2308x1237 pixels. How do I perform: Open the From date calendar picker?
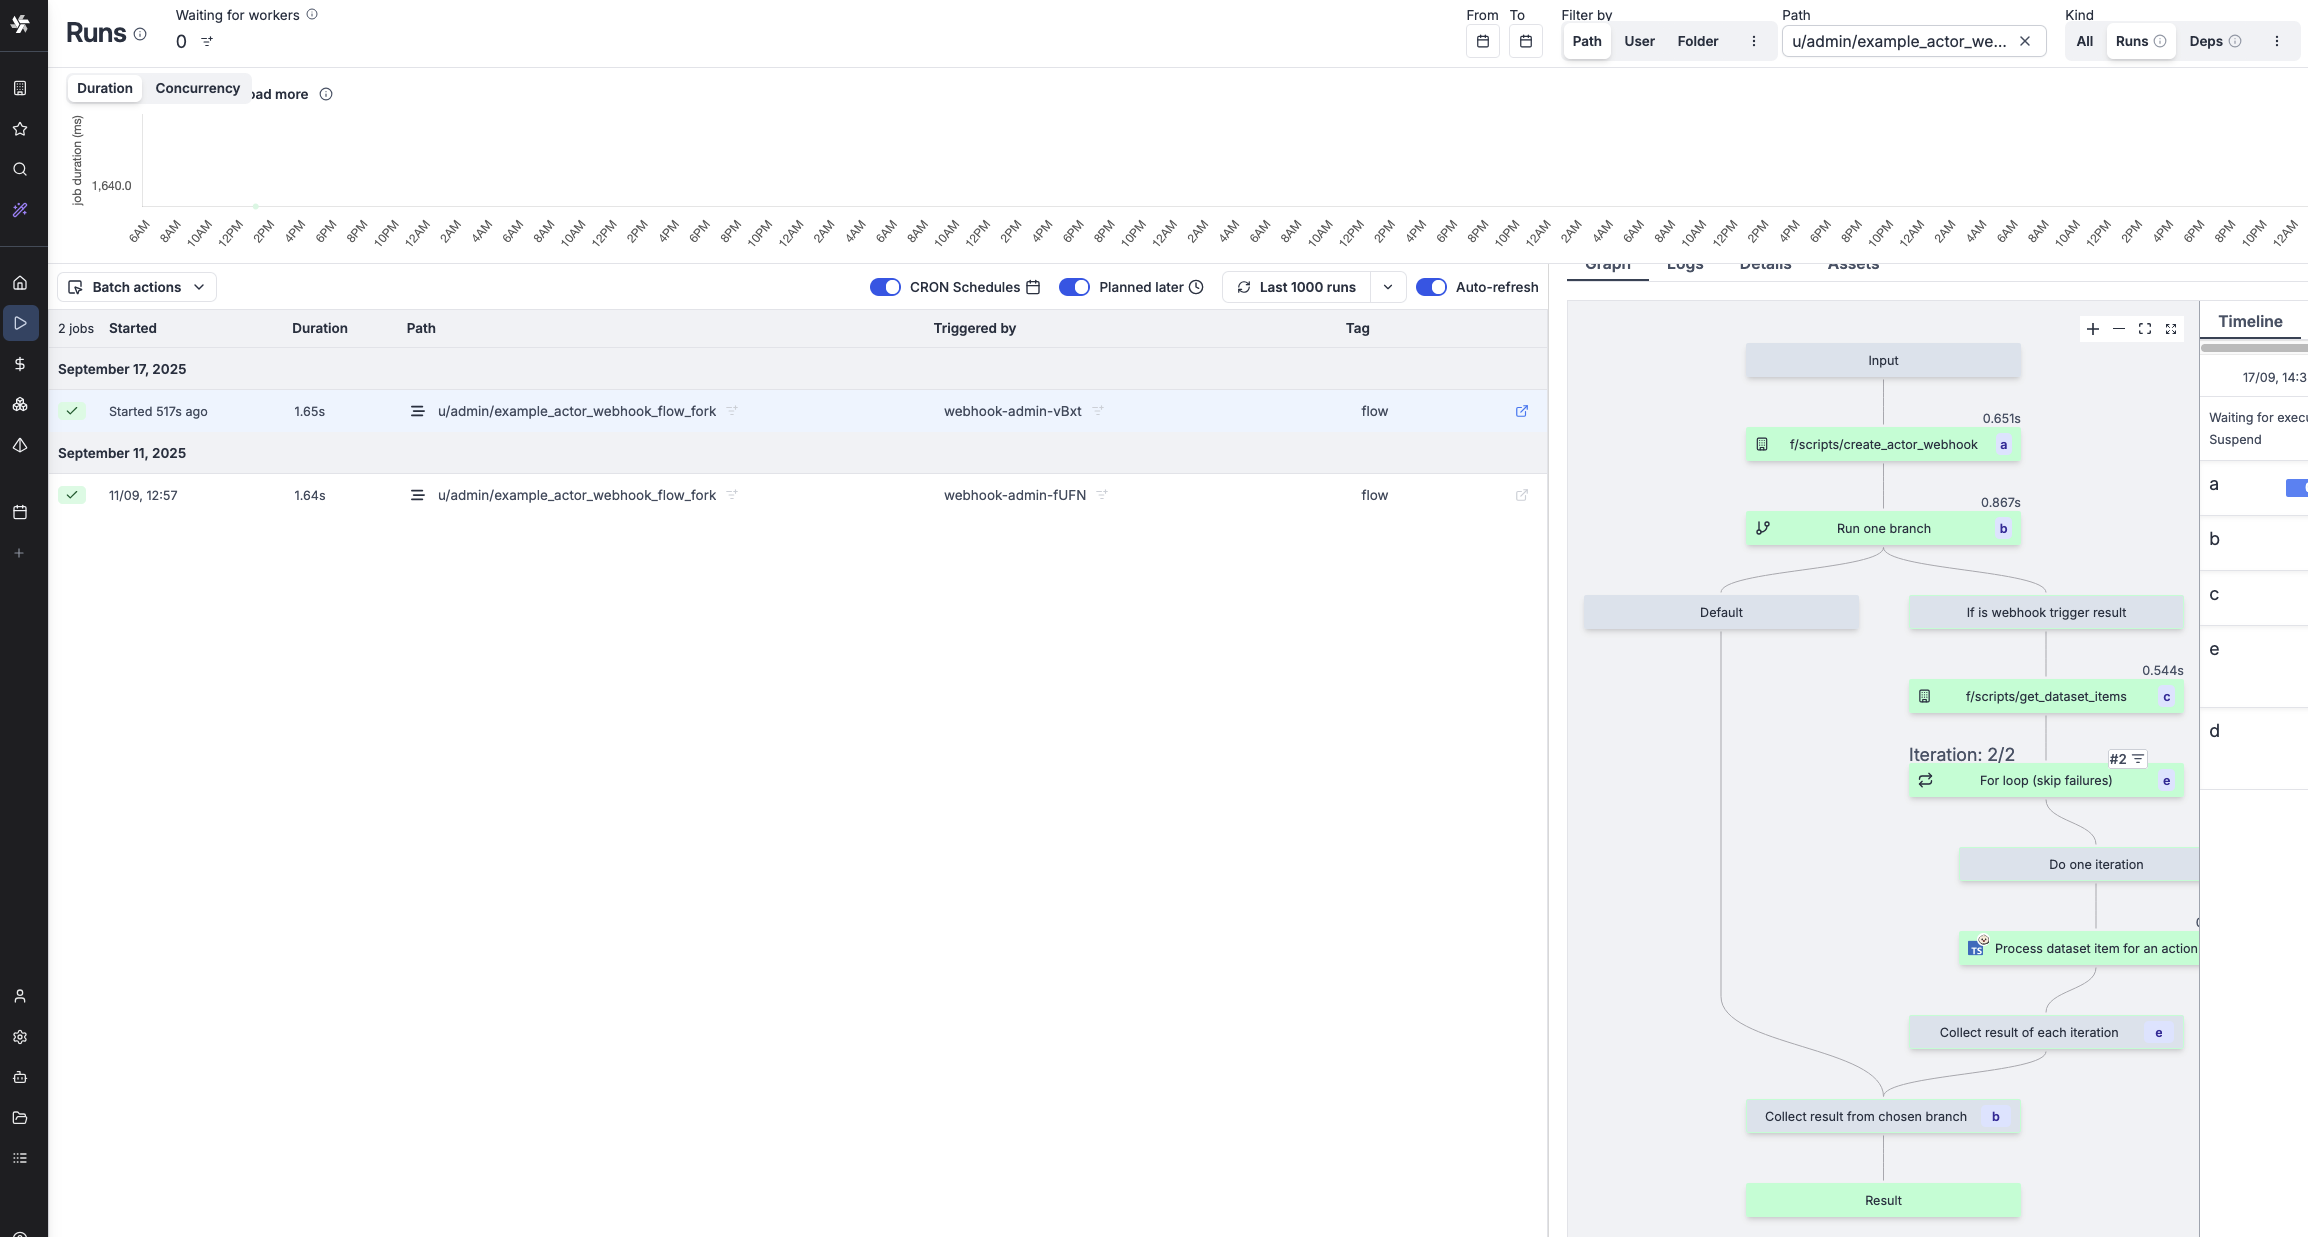[1482, 41]
